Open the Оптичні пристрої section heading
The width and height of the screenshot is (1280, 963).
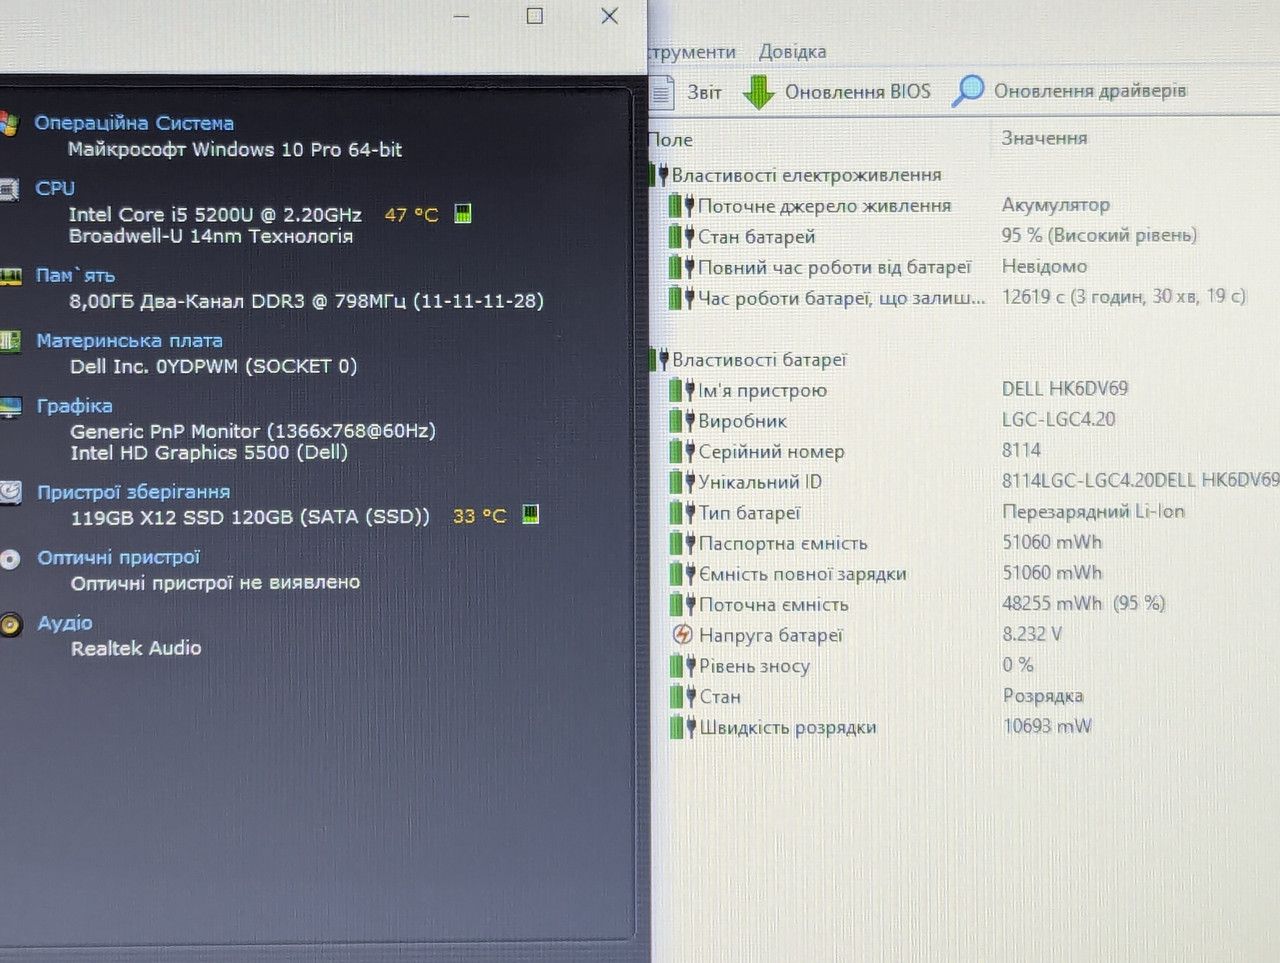(118, 557)
